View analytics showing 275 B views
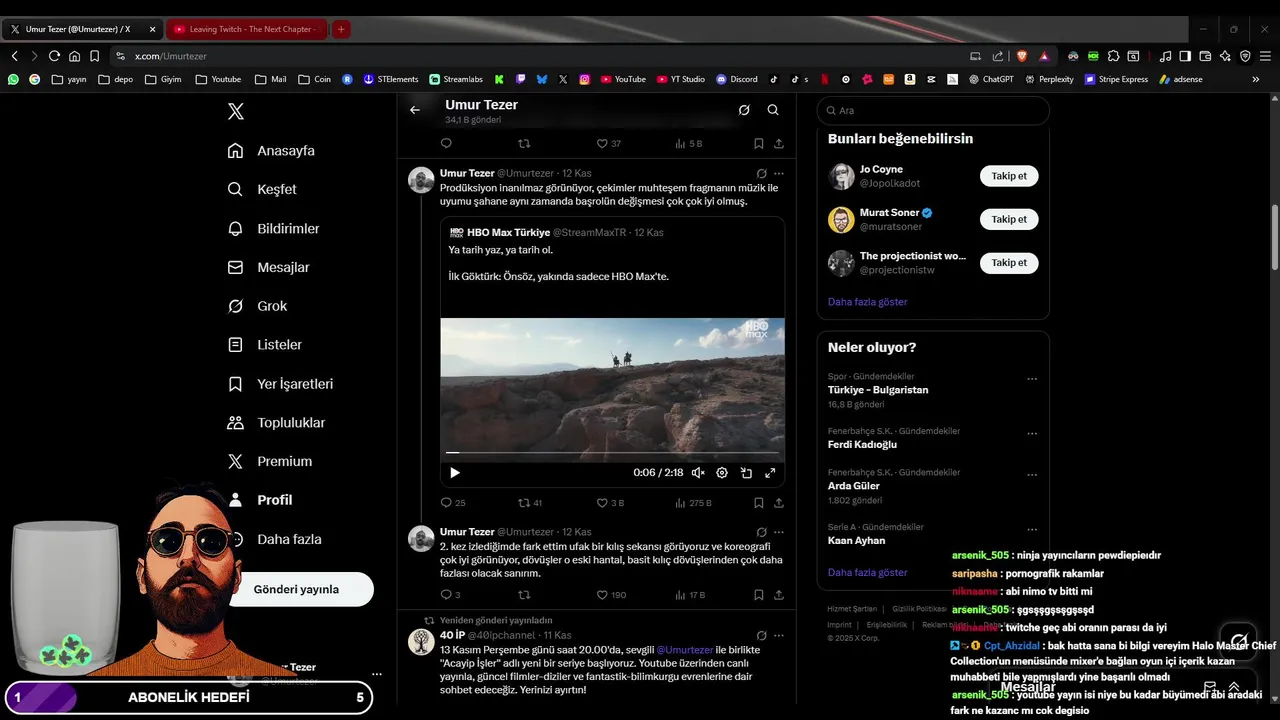 point(693,503)
